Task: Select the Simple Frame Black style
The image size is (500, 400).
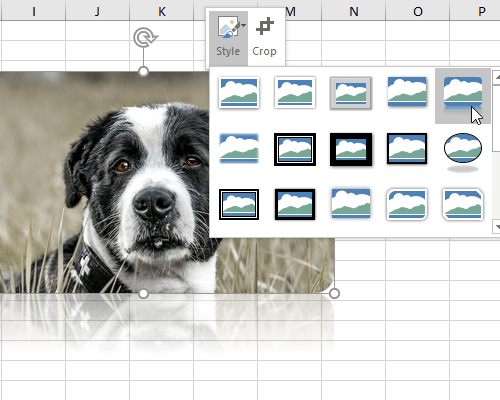Action: tap(407, 148)
